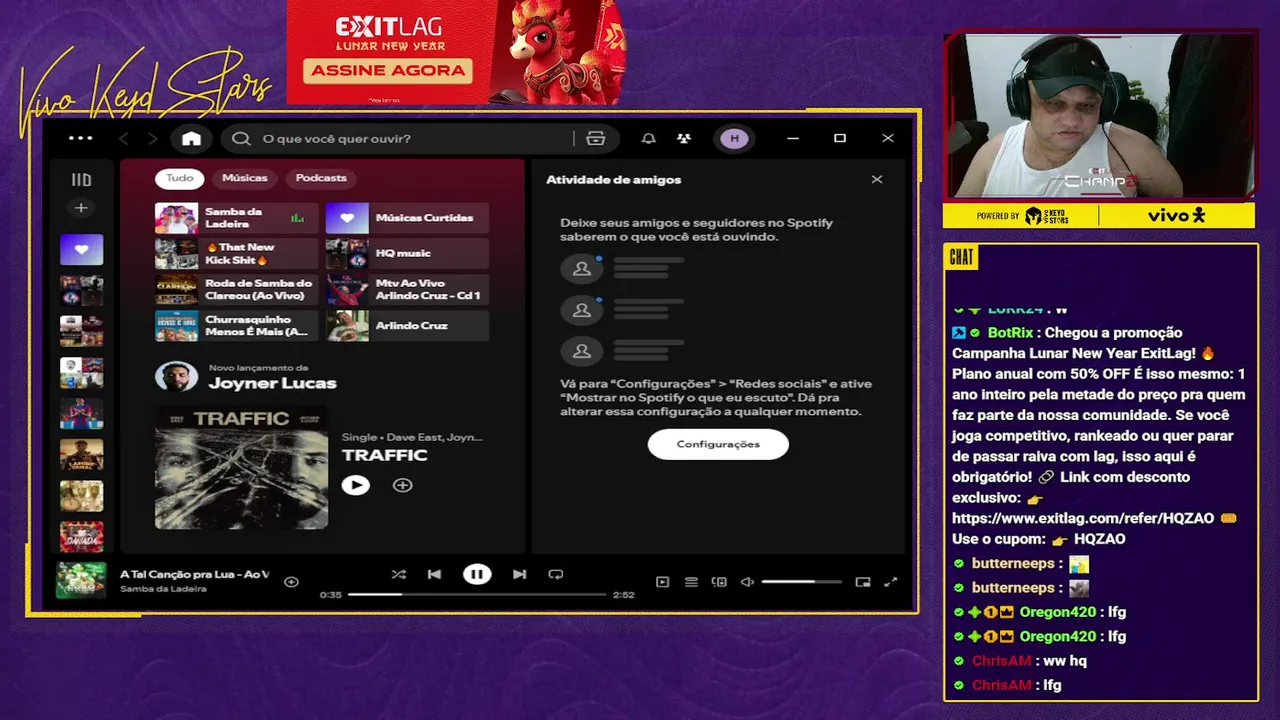The height and width of the screenshot is (720, 1280).
Task: Play the TRAFFIC single
Action: (355, 485)
